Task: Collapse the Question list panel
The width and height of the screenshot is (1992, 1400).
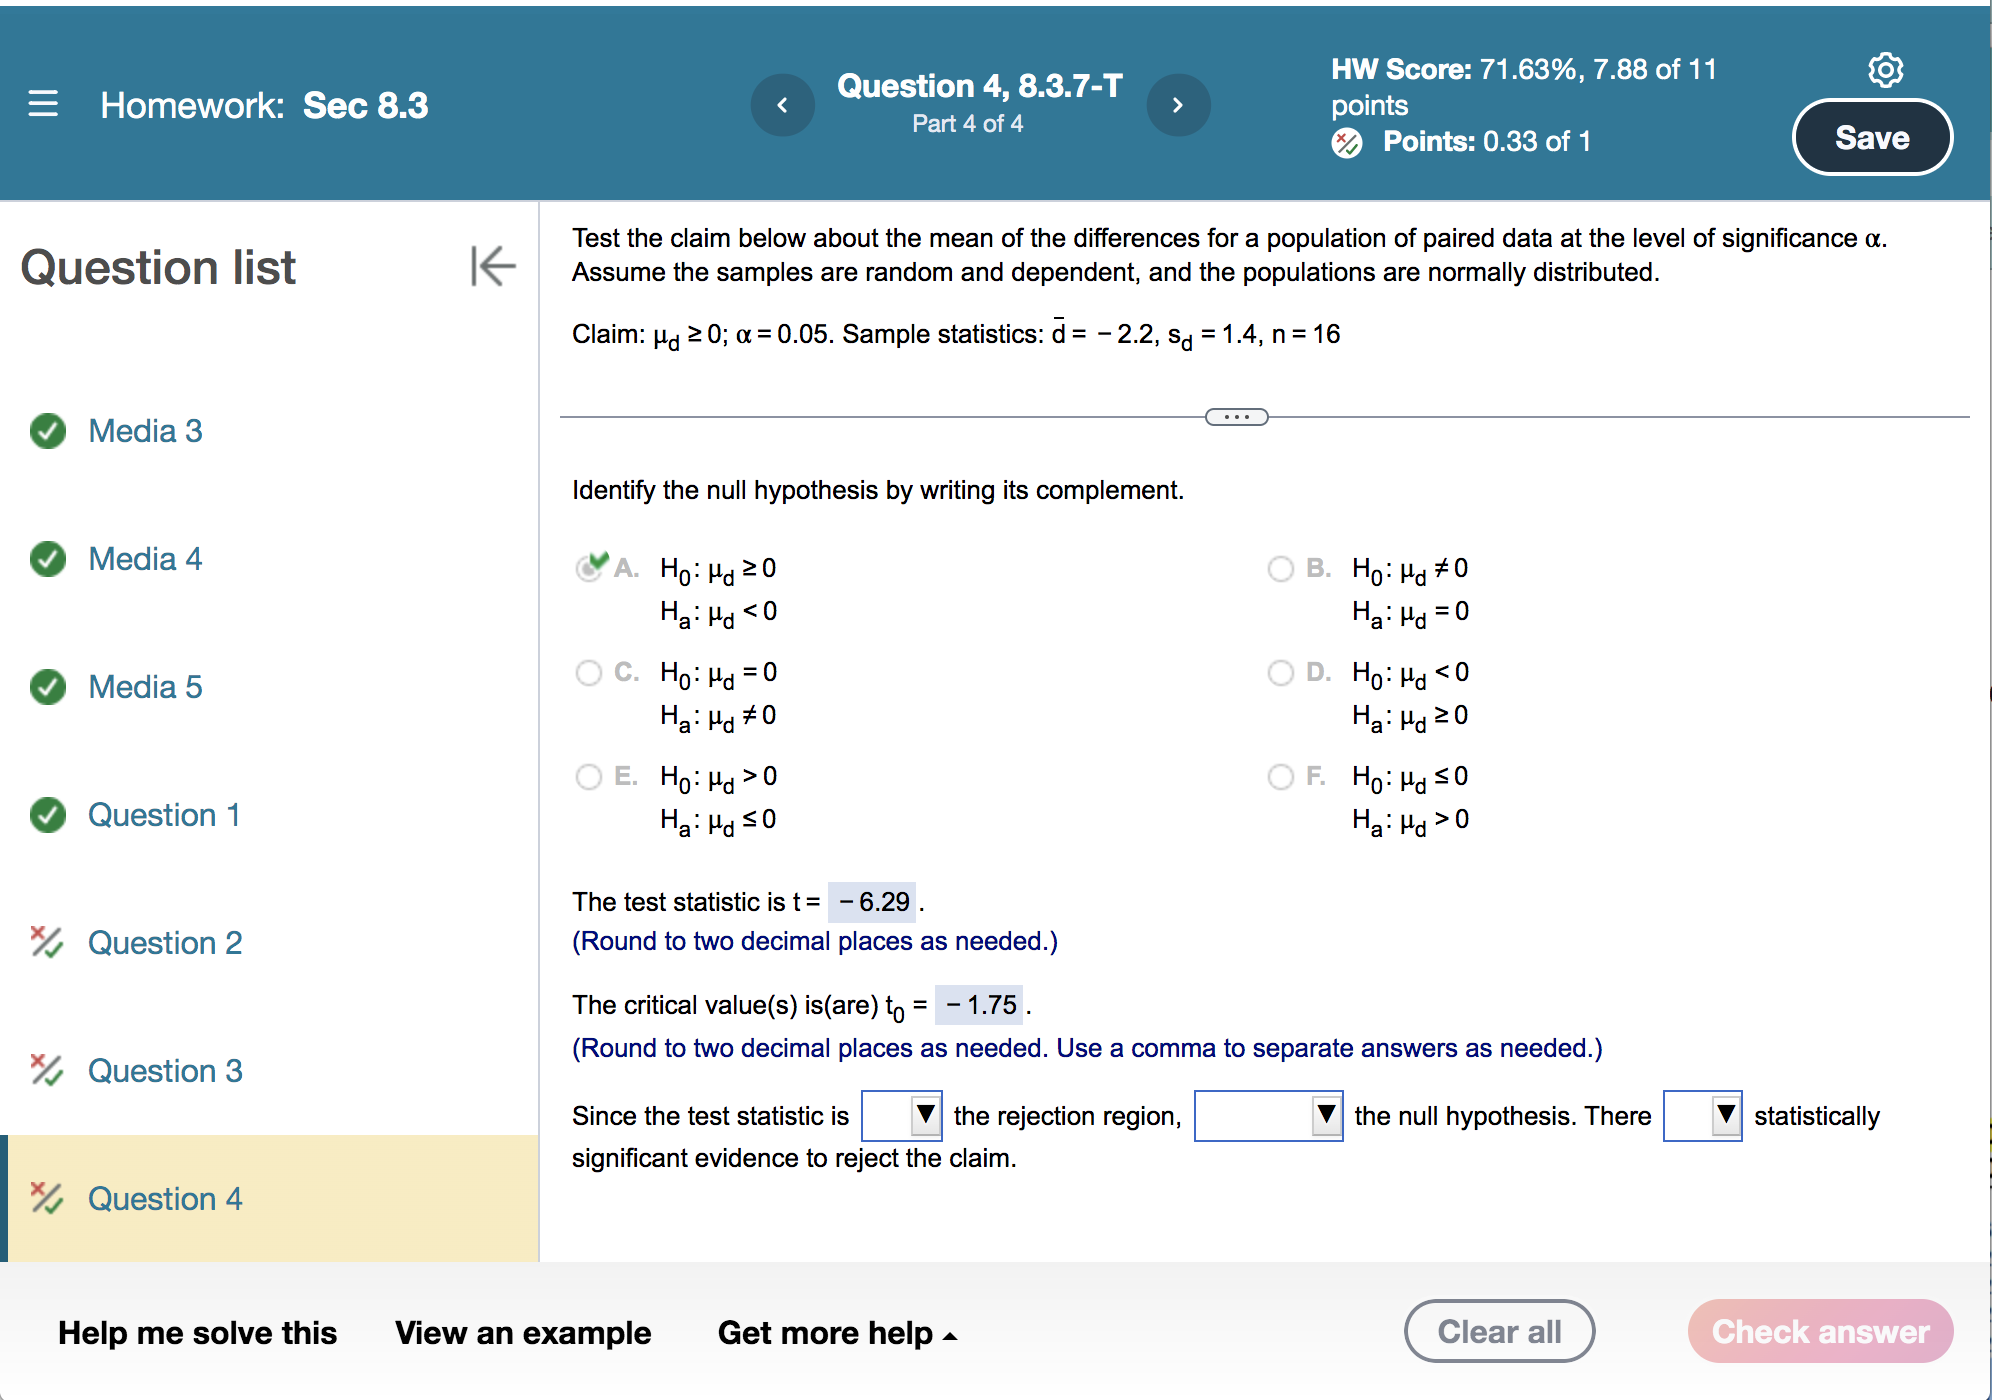Action: pos(493,266)
